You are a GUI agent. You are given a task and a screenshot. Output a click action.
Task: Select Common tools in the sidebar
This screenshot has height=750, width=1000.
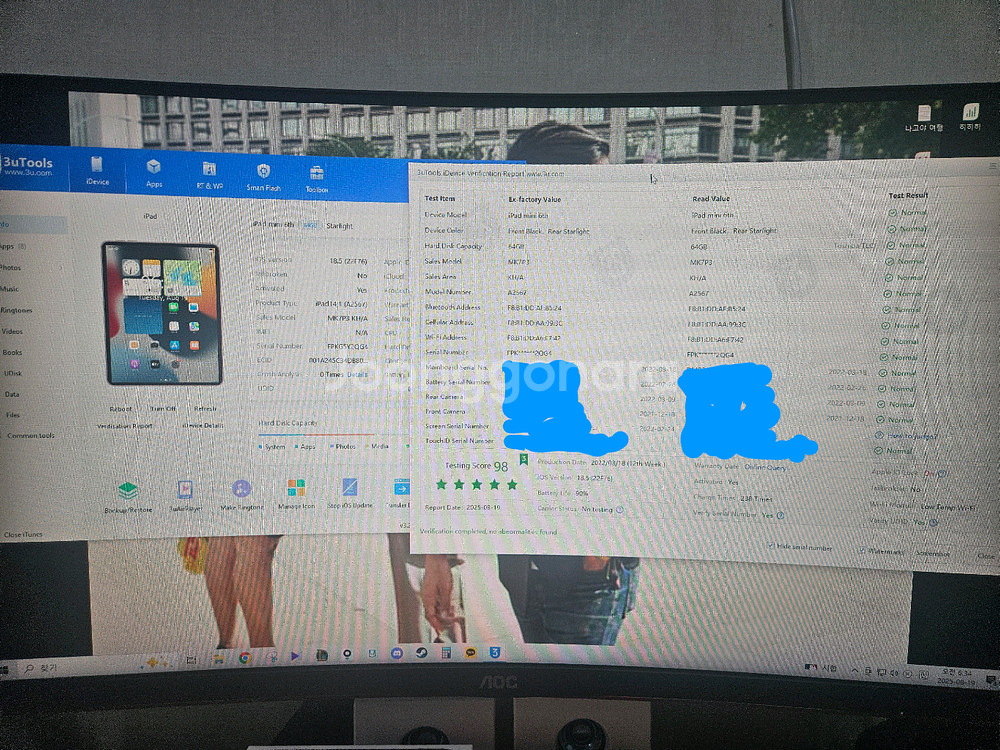tap(31, 436)
